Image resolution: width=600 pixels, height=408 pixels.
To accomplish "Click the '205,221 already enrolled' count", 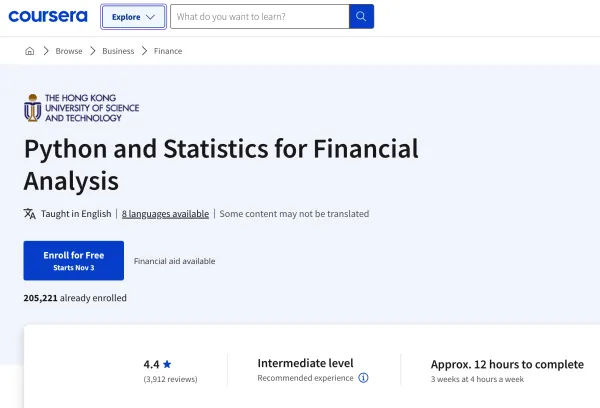I will click(x=75, y=298).
